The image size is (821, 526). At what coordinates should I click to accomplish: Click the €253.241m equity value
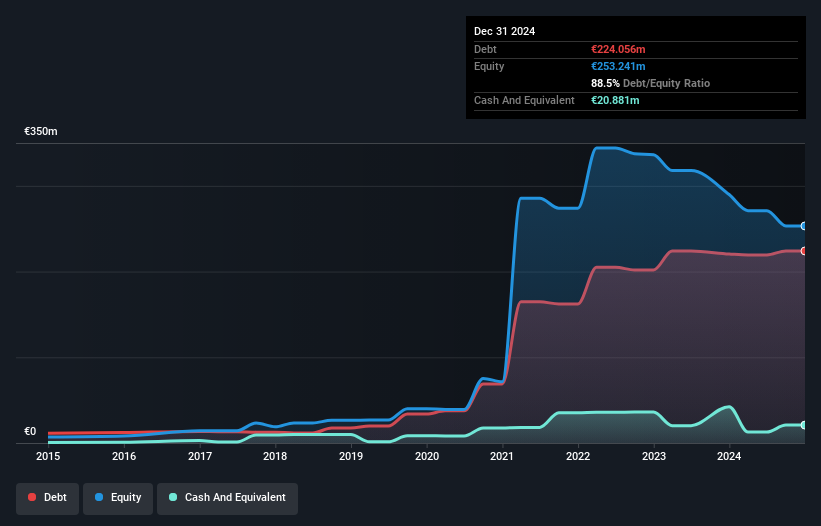[x=618, y=66]
